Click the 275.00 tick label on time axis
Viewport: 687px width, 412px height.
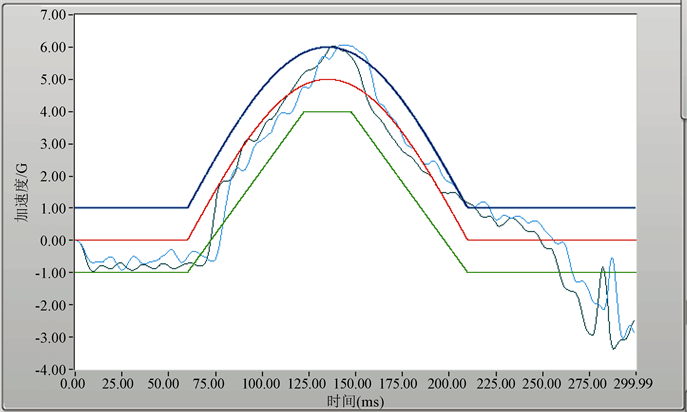click(x=588, y=383)
